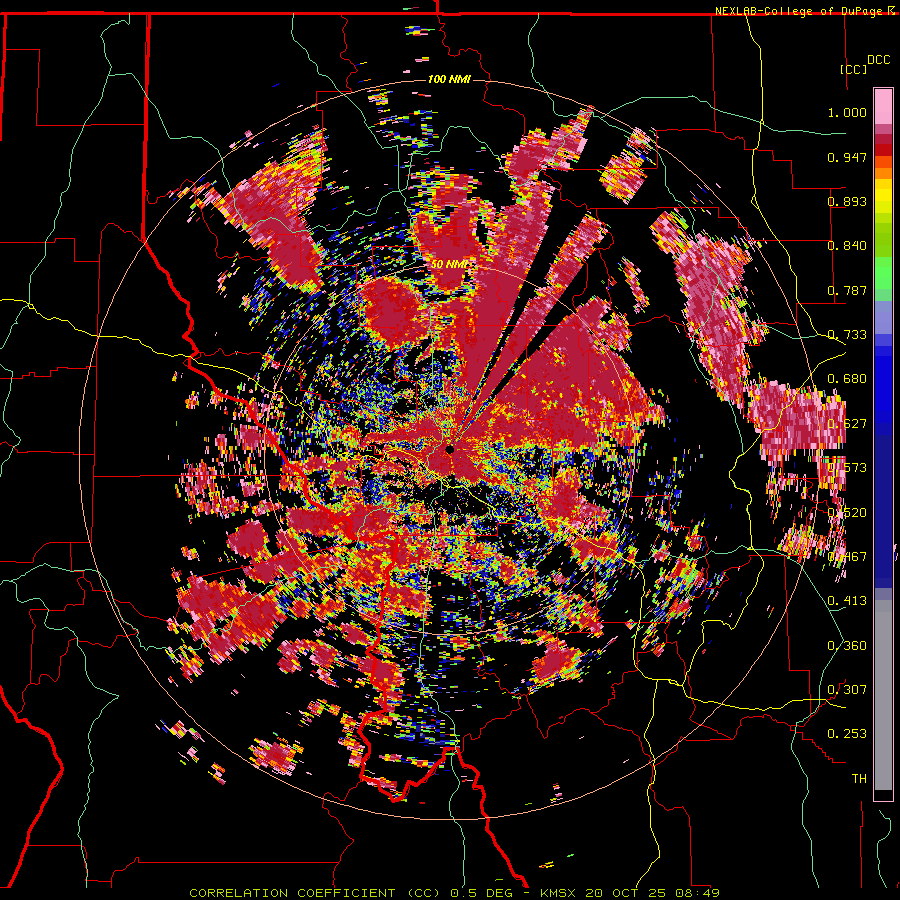
Task: Pick the light pink top color bar segment
Action: [x=883, y=106]
